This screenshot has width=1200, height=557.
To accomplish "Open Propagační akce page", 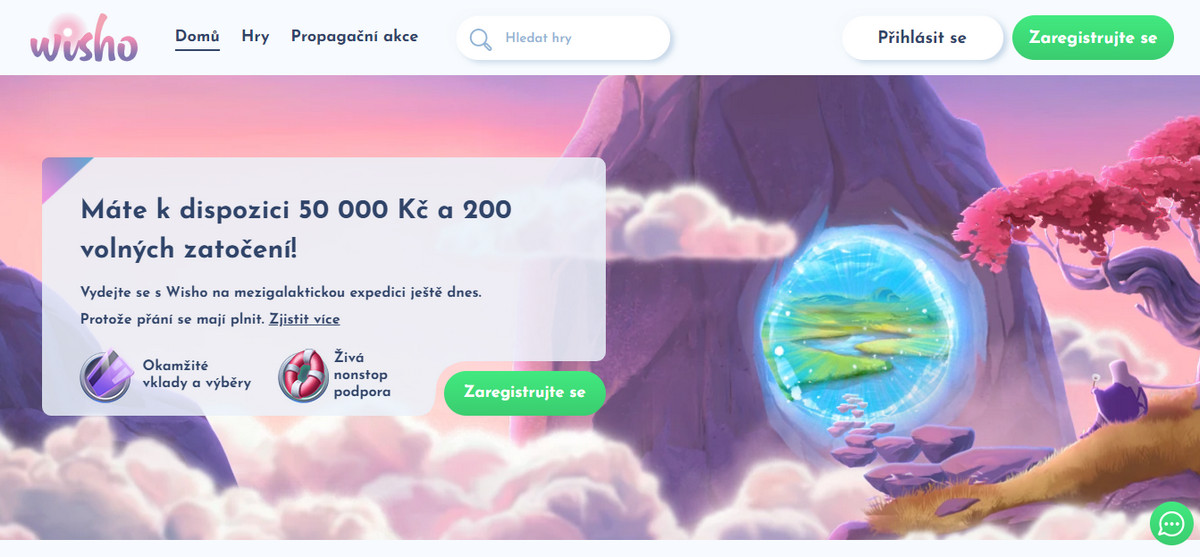I will pyautogui.click(x=354, y=36).
